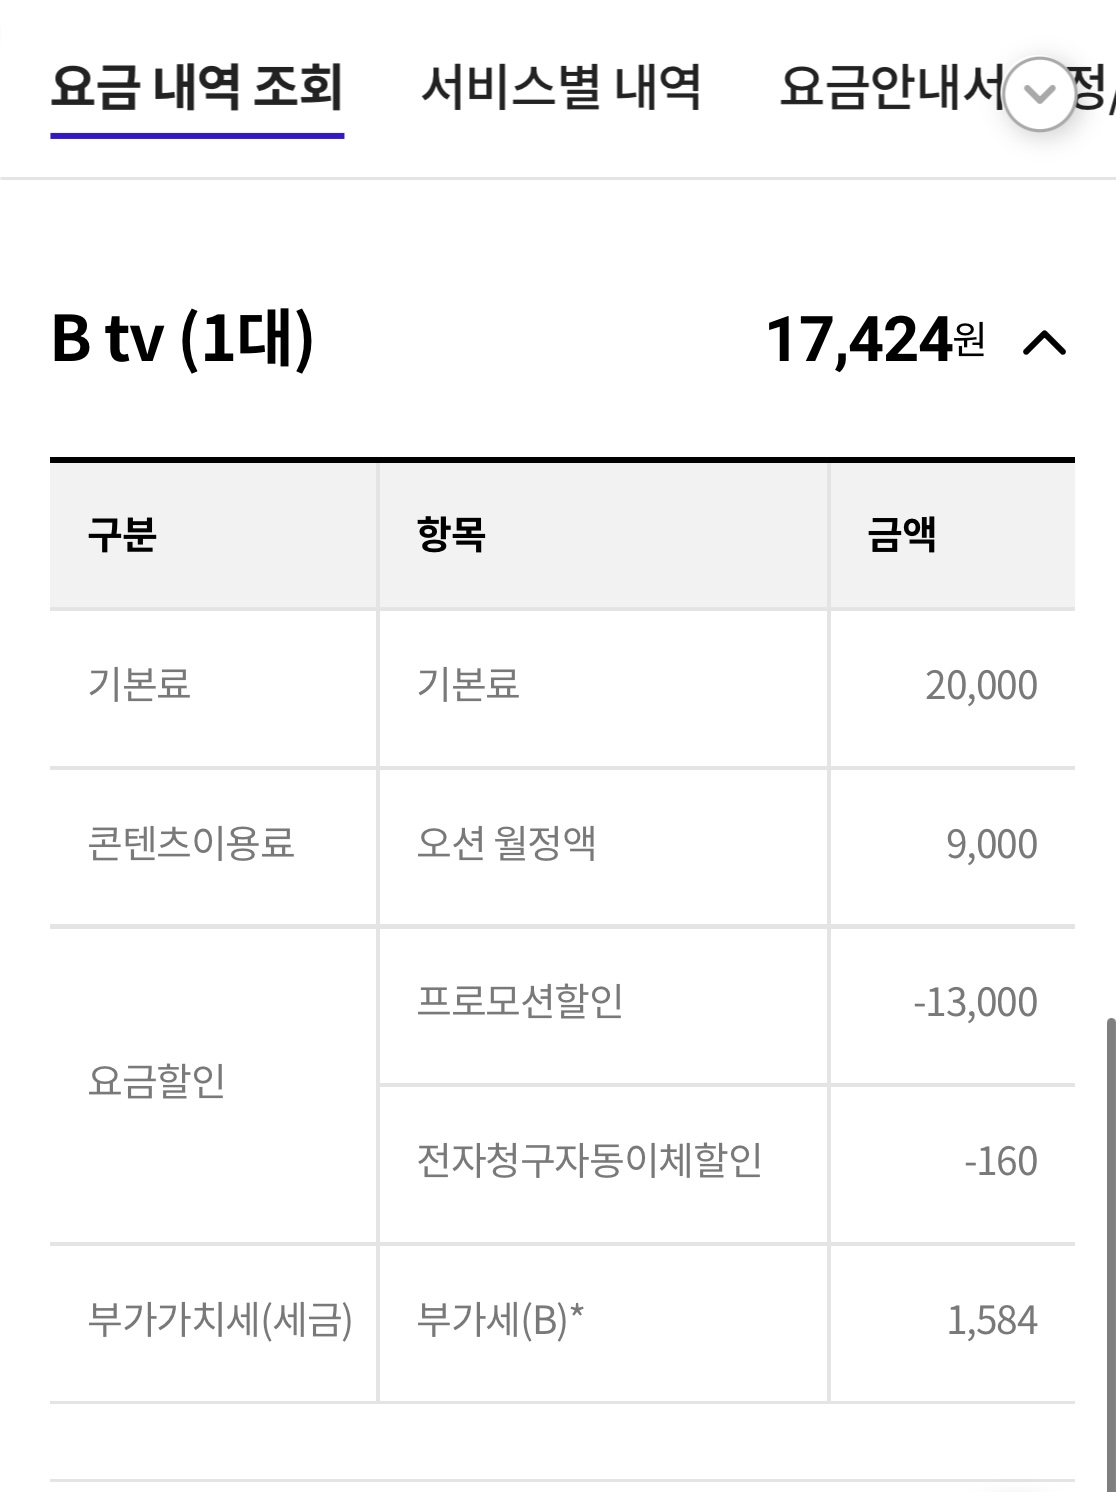Image resolution: width=1116 pixels, height=1492 pixels.
Task: Select the 요금안내서 tab
Action: pos(892,87)
